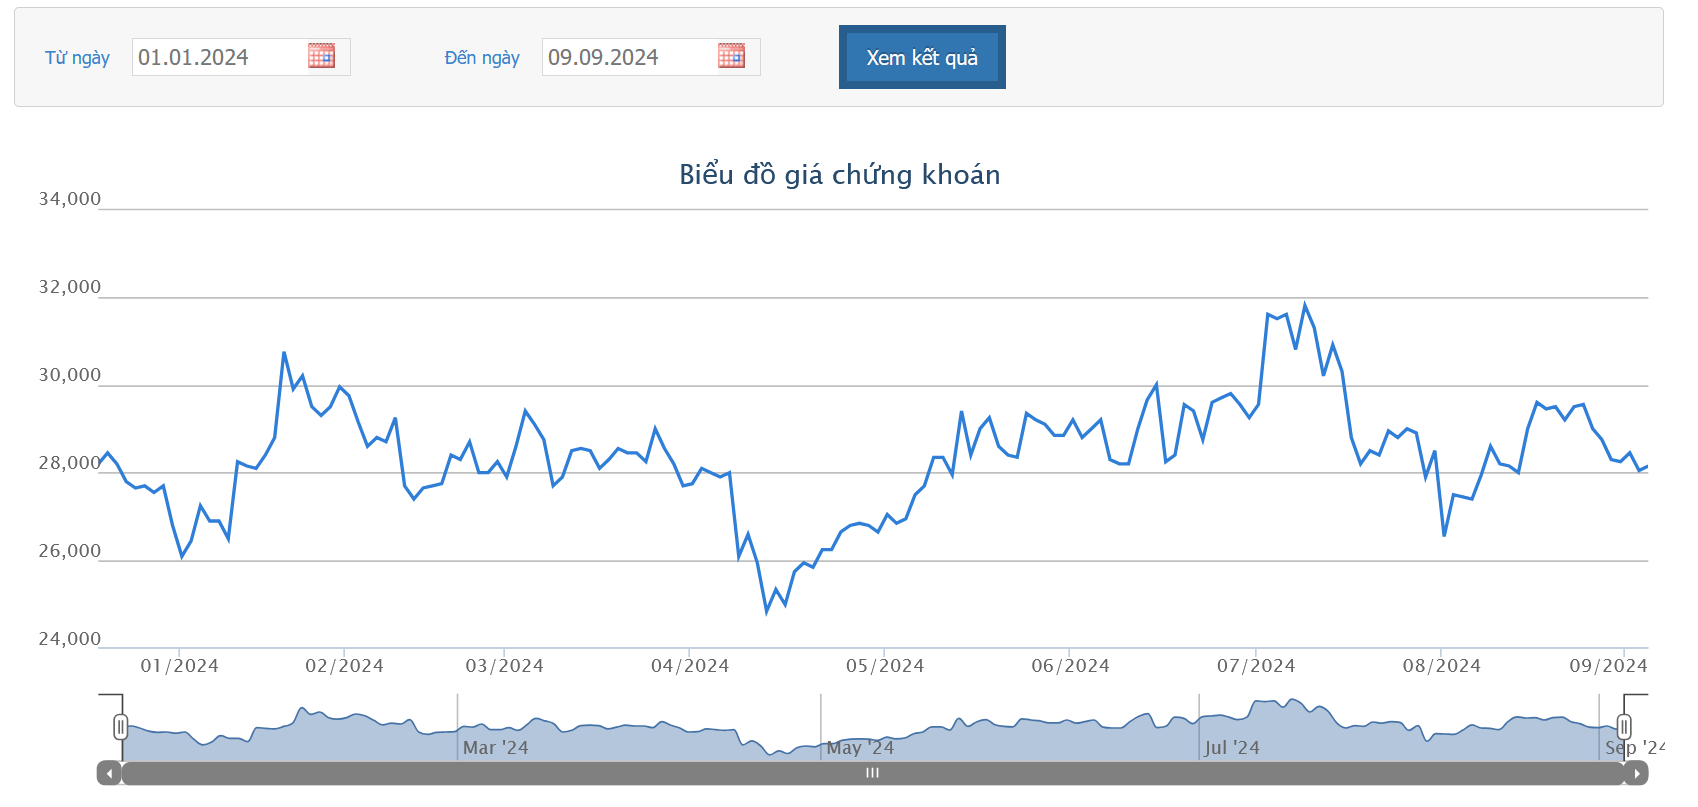Select the Jul '24 marker in the navigator
Screen dimensions: 1698x807
coord(1231,748)
